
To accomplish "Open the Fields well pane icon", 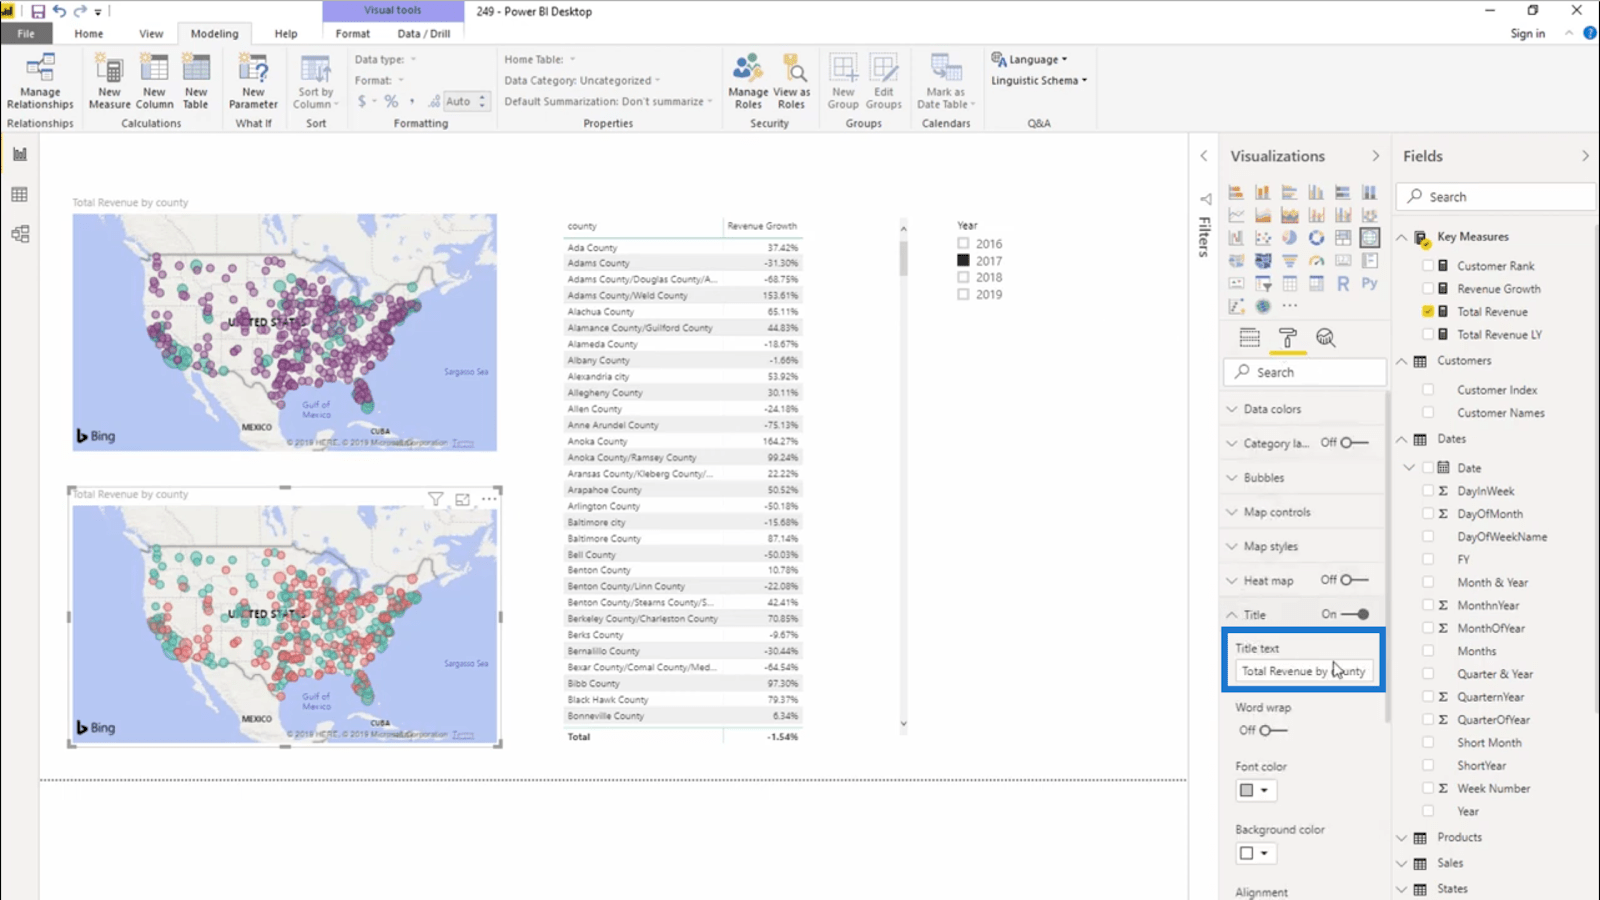I will [x=1249, y=337].
